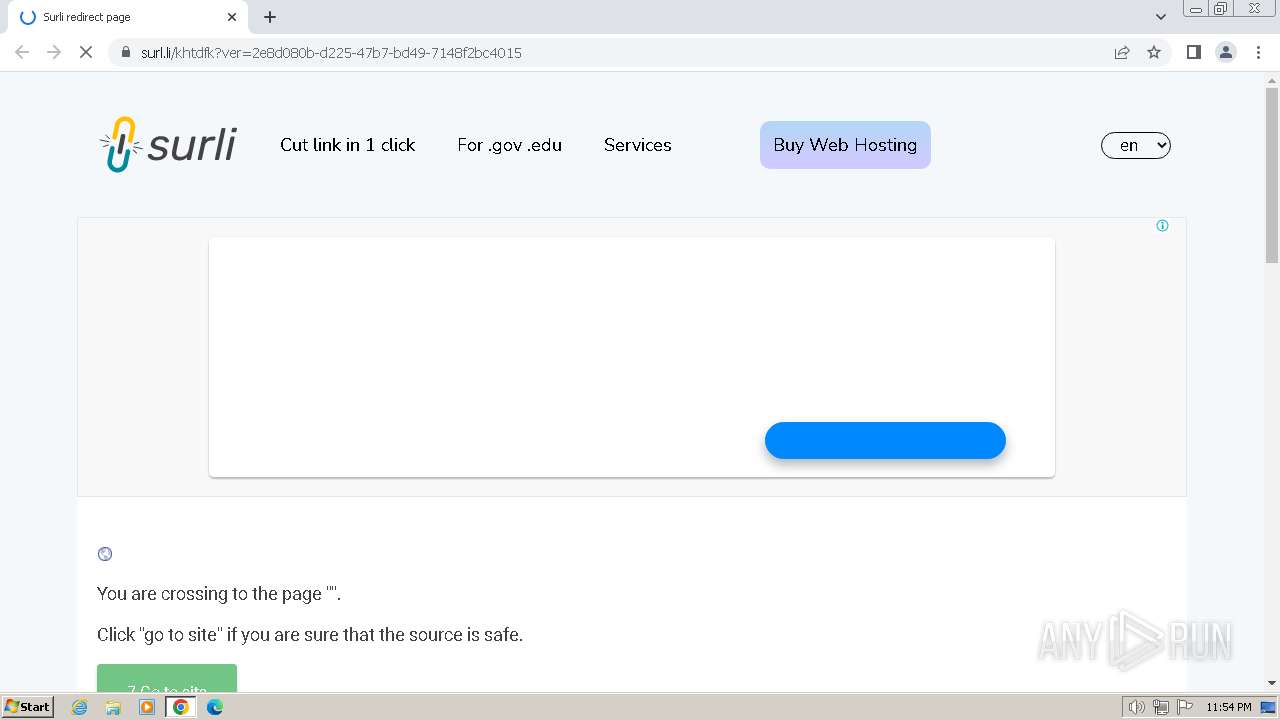The image size is (1280, 720).
Task: View site security lock info
Action: click(126, 52)
